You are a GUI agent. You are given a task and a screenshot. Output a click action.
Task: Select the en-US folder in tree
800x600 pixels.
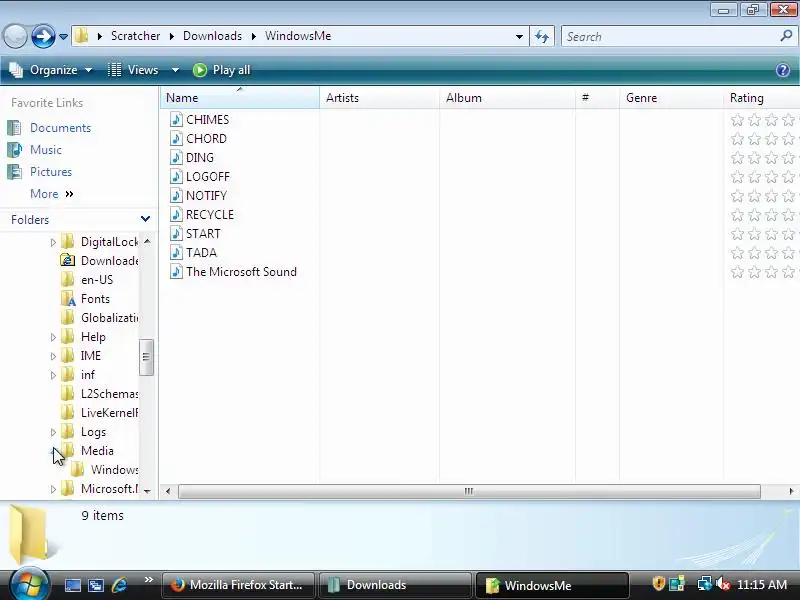click(97, 280)
